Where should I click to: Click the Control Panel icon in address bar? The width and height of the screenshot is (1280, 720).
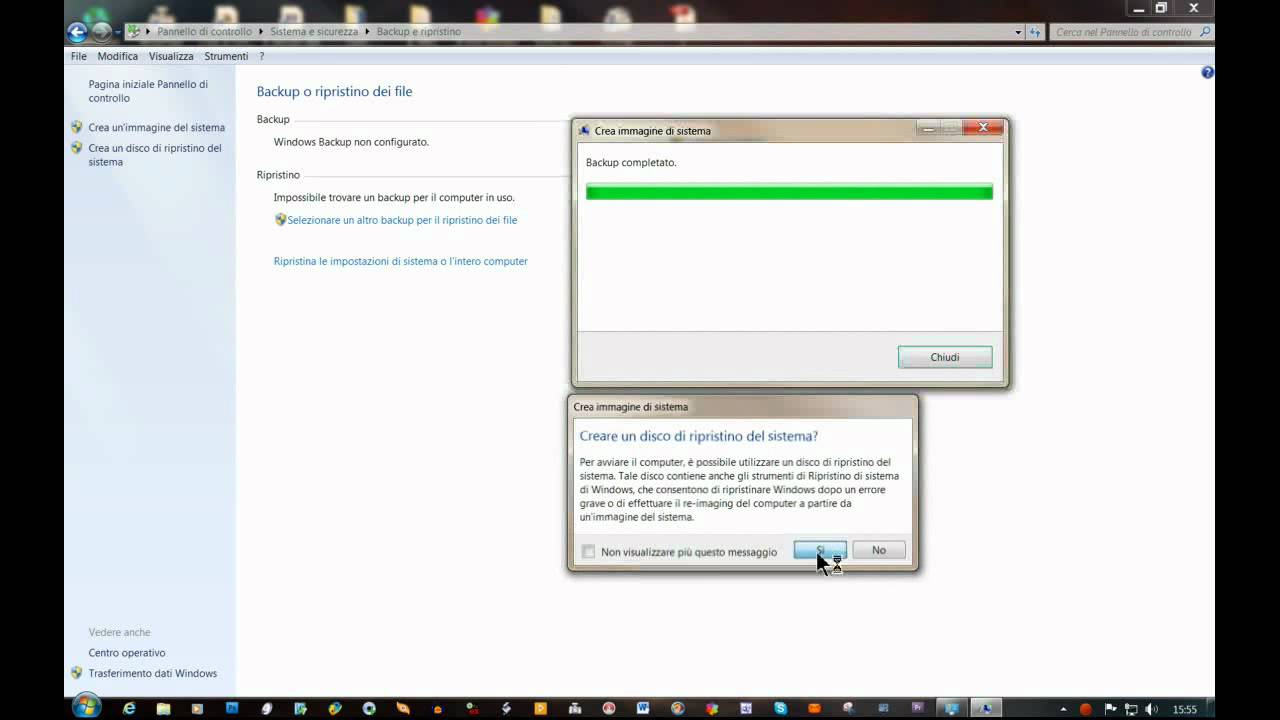pos(134,32)
